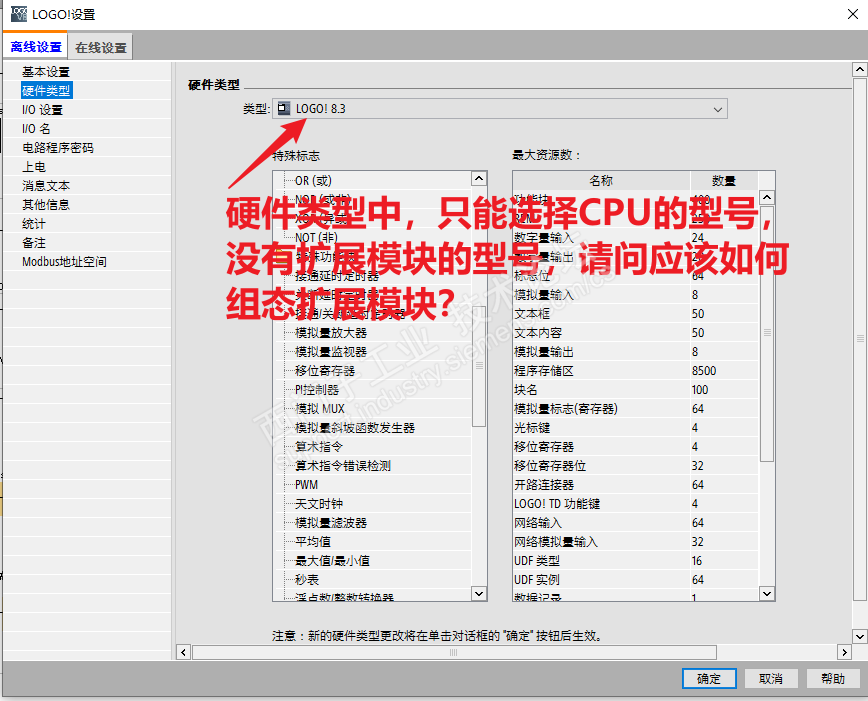
Task: Close the LOGO!设置 dialog
Action: pos(852,14)
